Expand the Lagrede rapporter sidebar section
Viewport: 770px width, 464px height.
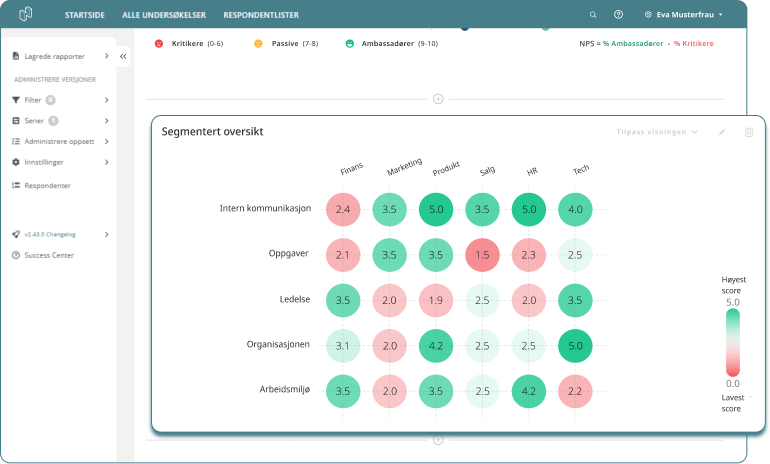click(x=60, y=56)
